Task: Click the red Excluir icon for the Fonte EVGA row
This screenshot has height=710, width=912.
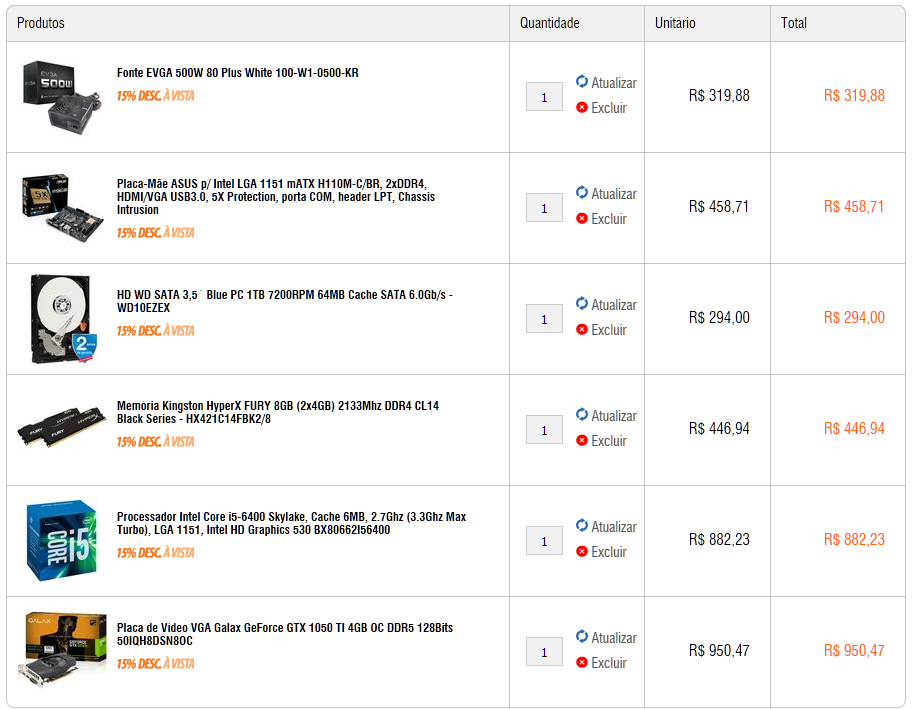Action: 582,108
